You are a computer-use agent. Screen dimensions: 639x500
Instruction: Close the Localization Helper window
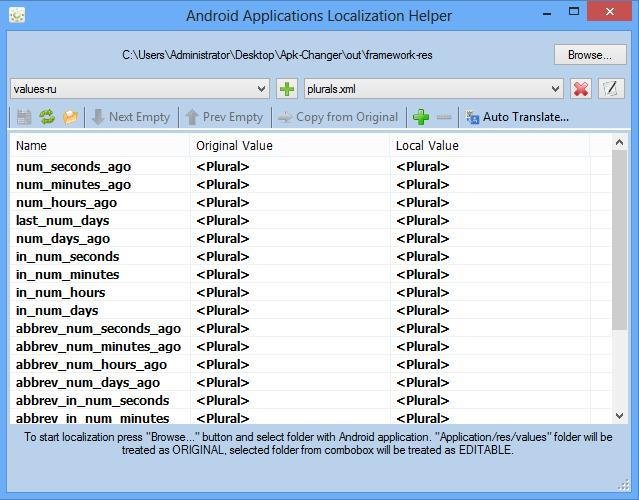[x=610, y=11]
